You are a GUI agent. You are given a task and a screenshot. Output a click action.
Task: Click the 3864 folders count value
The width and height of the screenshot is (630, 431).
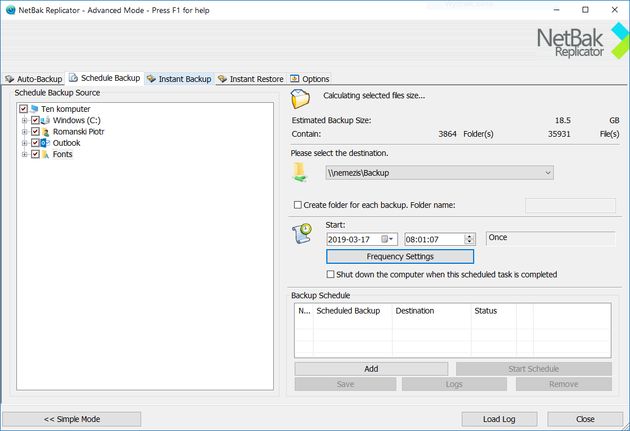pos(447,134)
